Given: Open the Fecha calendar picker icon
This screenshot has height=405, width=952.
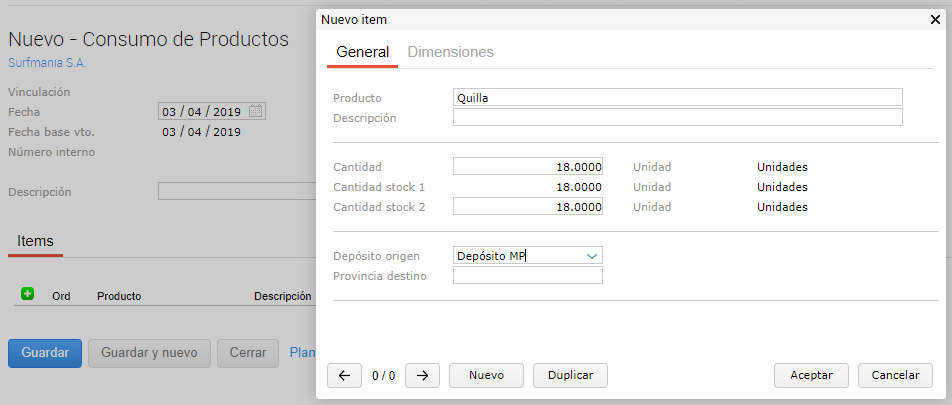Looking at the screenshot, I should point(256,111).
